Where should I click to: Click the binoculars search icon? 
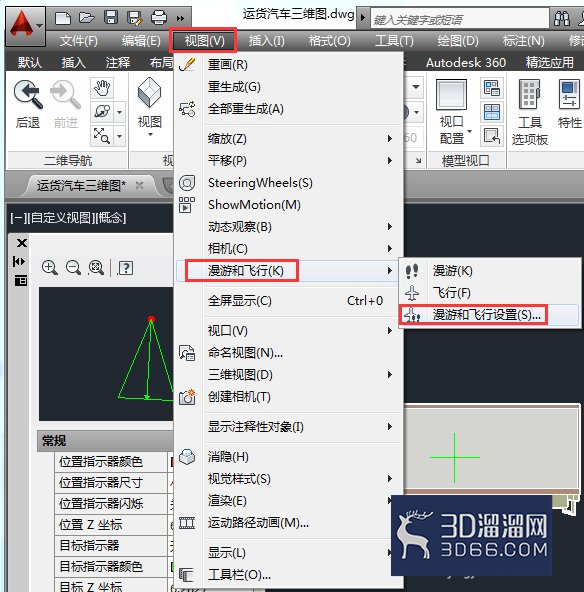click(x=562, y=18)
